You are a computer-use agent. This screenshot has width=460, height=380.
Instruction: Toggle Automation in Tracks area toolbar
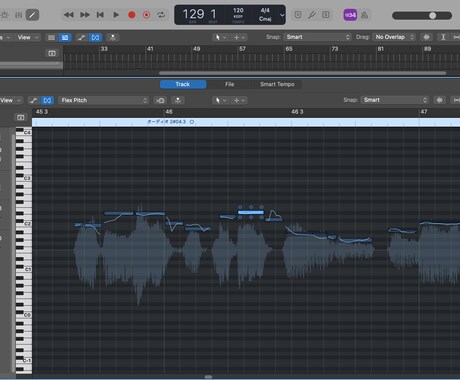tap(82, 37)
